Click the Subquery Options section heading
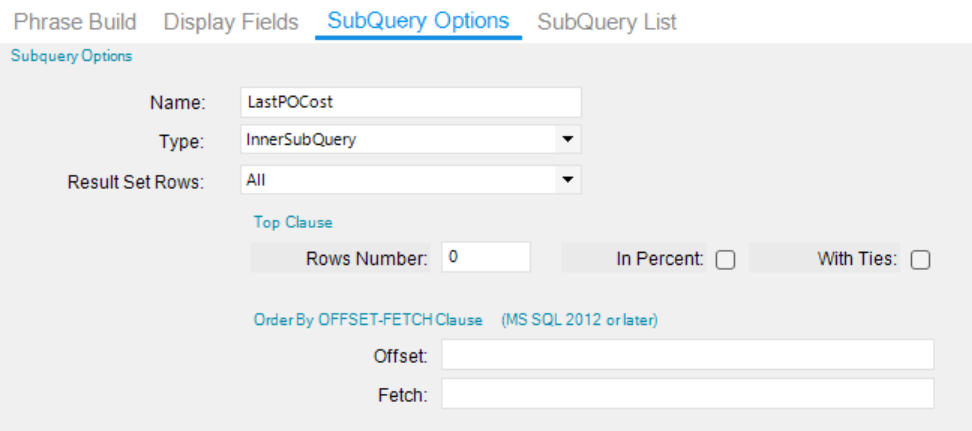This screenshot has height=431, width=972. coord(71,56)
